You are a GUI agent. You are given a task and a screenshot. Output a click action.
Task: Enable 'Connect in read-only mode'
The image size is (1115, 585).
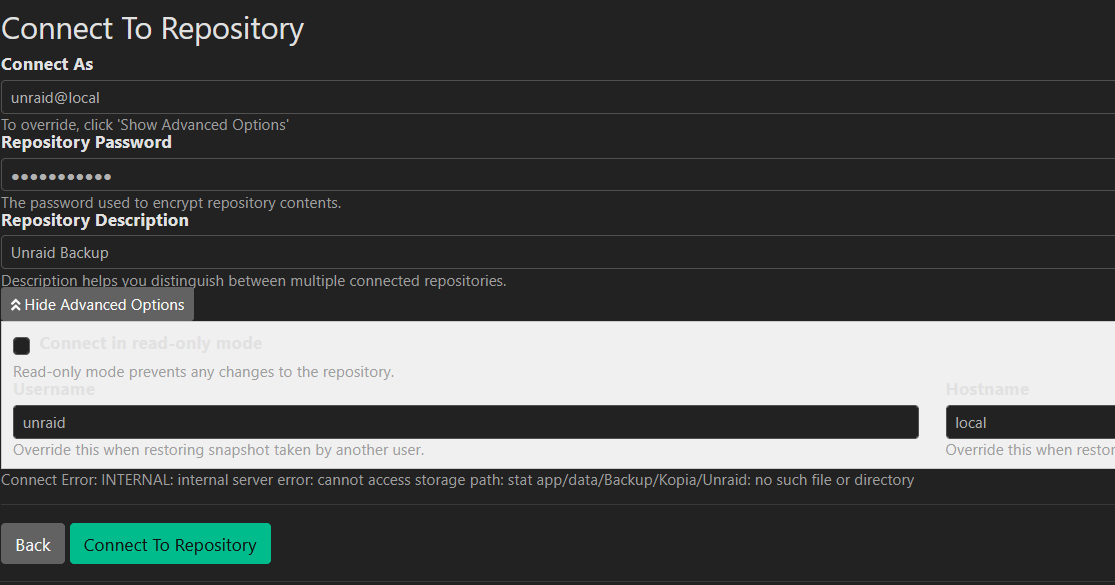pyautogui.click(x=21, y=345)
